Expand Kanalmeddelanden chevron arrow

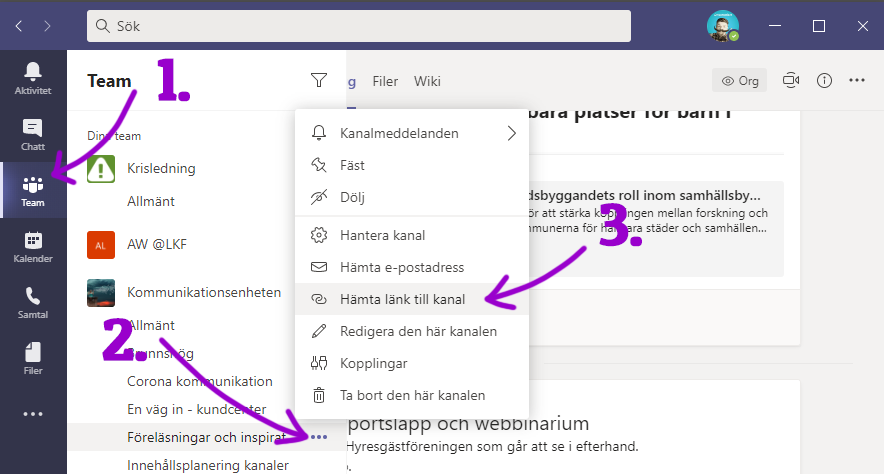(511, 134)
